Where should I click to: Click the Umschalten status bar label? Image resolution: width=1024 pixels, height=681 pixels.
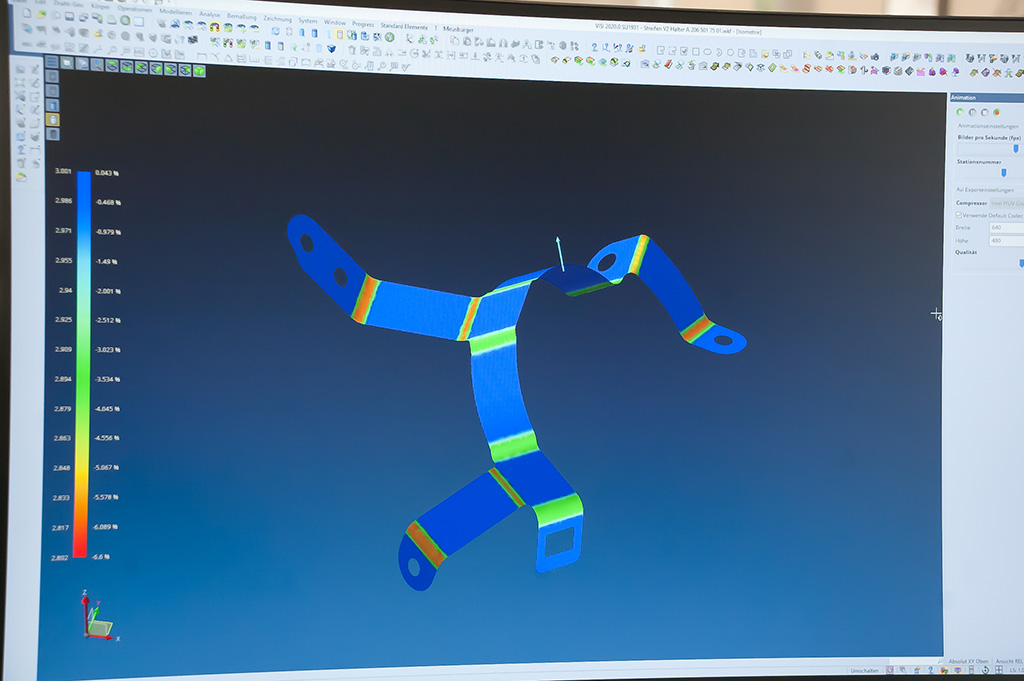point(865,671)
